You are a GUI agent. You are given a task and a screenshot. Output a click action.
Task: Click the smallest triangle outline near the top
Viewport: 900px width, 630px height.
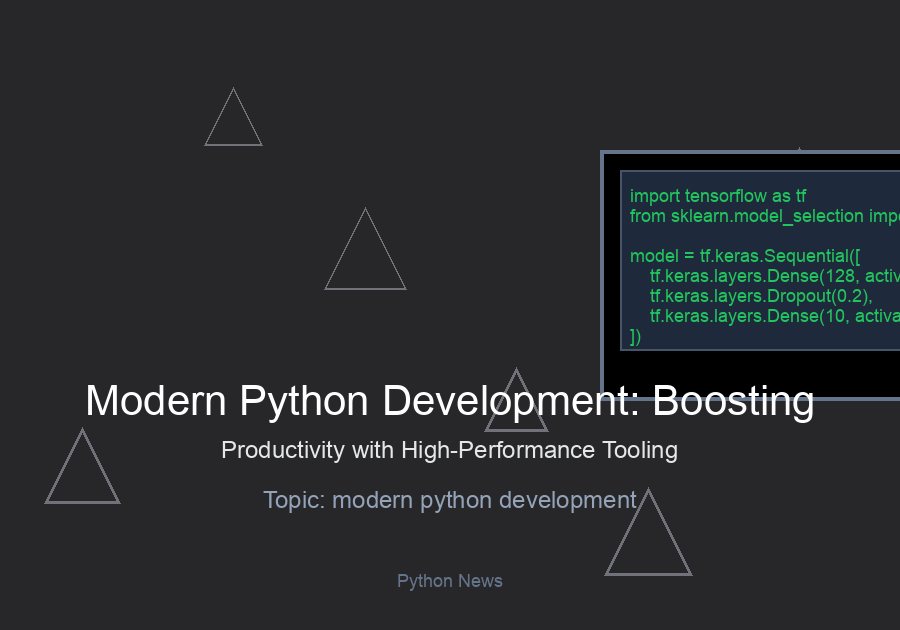(x=233, y=124)
